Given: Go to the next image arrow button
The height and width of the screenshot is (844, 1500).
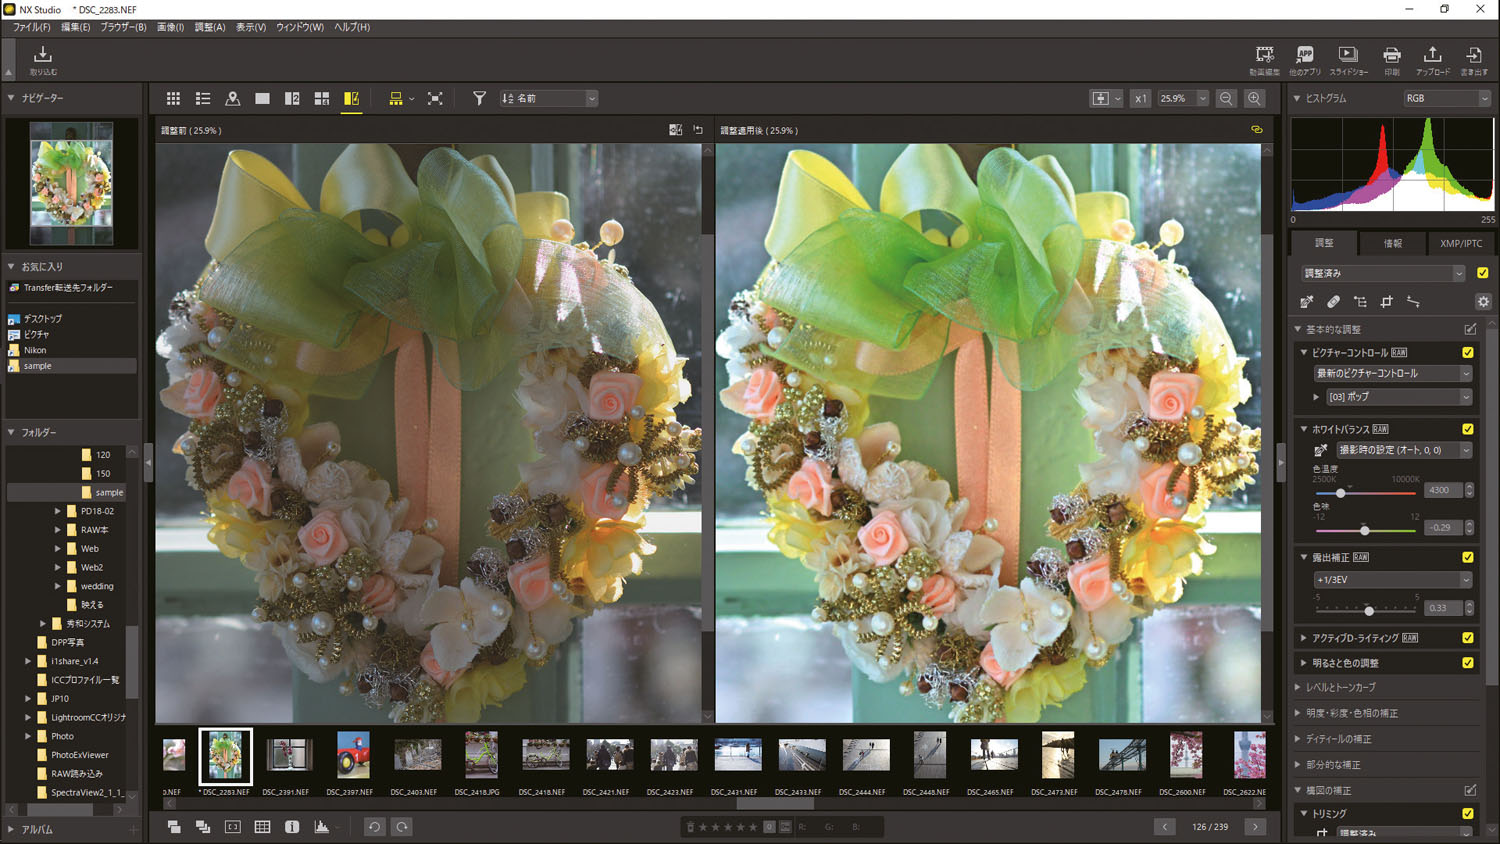Looking at the screenshot, I should (x=1255, y=826).
